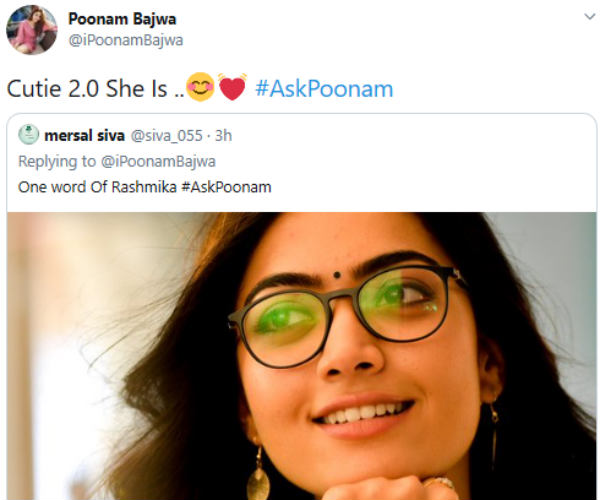Open the blue #AskPoonam hashtag
Viewport: 600px width, 500px height.
(324, 89)
